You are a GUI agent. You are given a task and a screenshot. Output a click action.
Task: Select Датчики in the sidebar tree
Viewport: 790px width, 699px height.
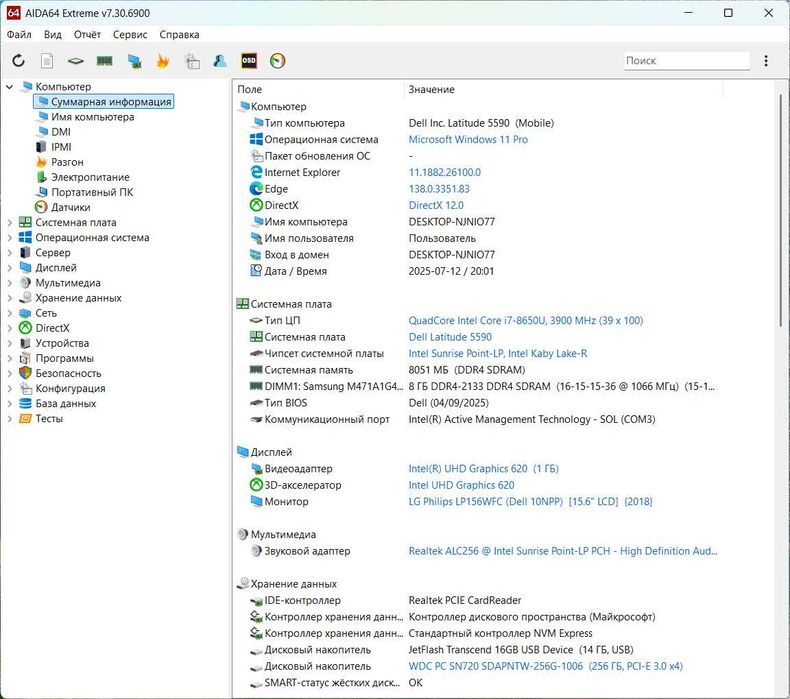(x=70, y=207)
